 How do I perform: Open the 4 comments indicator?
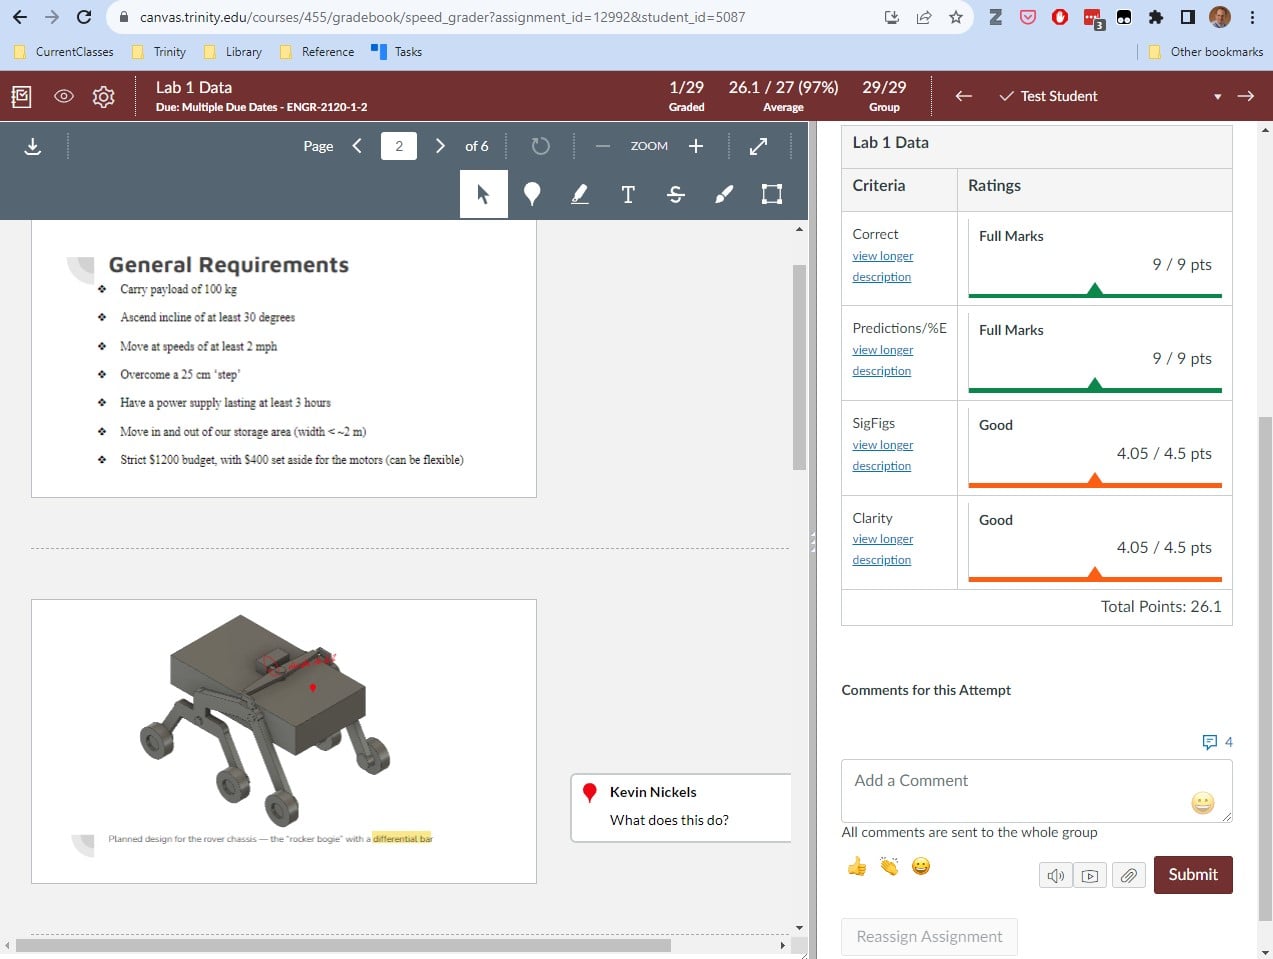pyautogui.click(x=1217, y=742)
